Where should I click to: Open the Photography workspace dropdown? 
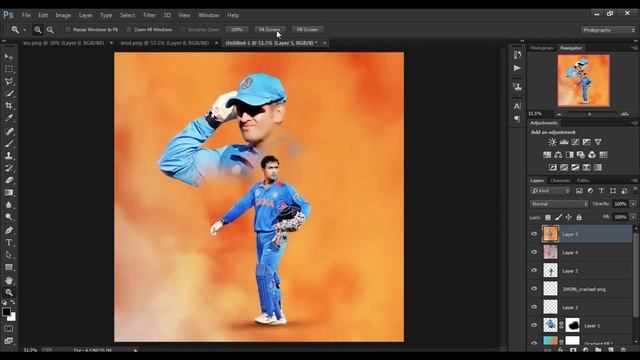coord(608,30)
